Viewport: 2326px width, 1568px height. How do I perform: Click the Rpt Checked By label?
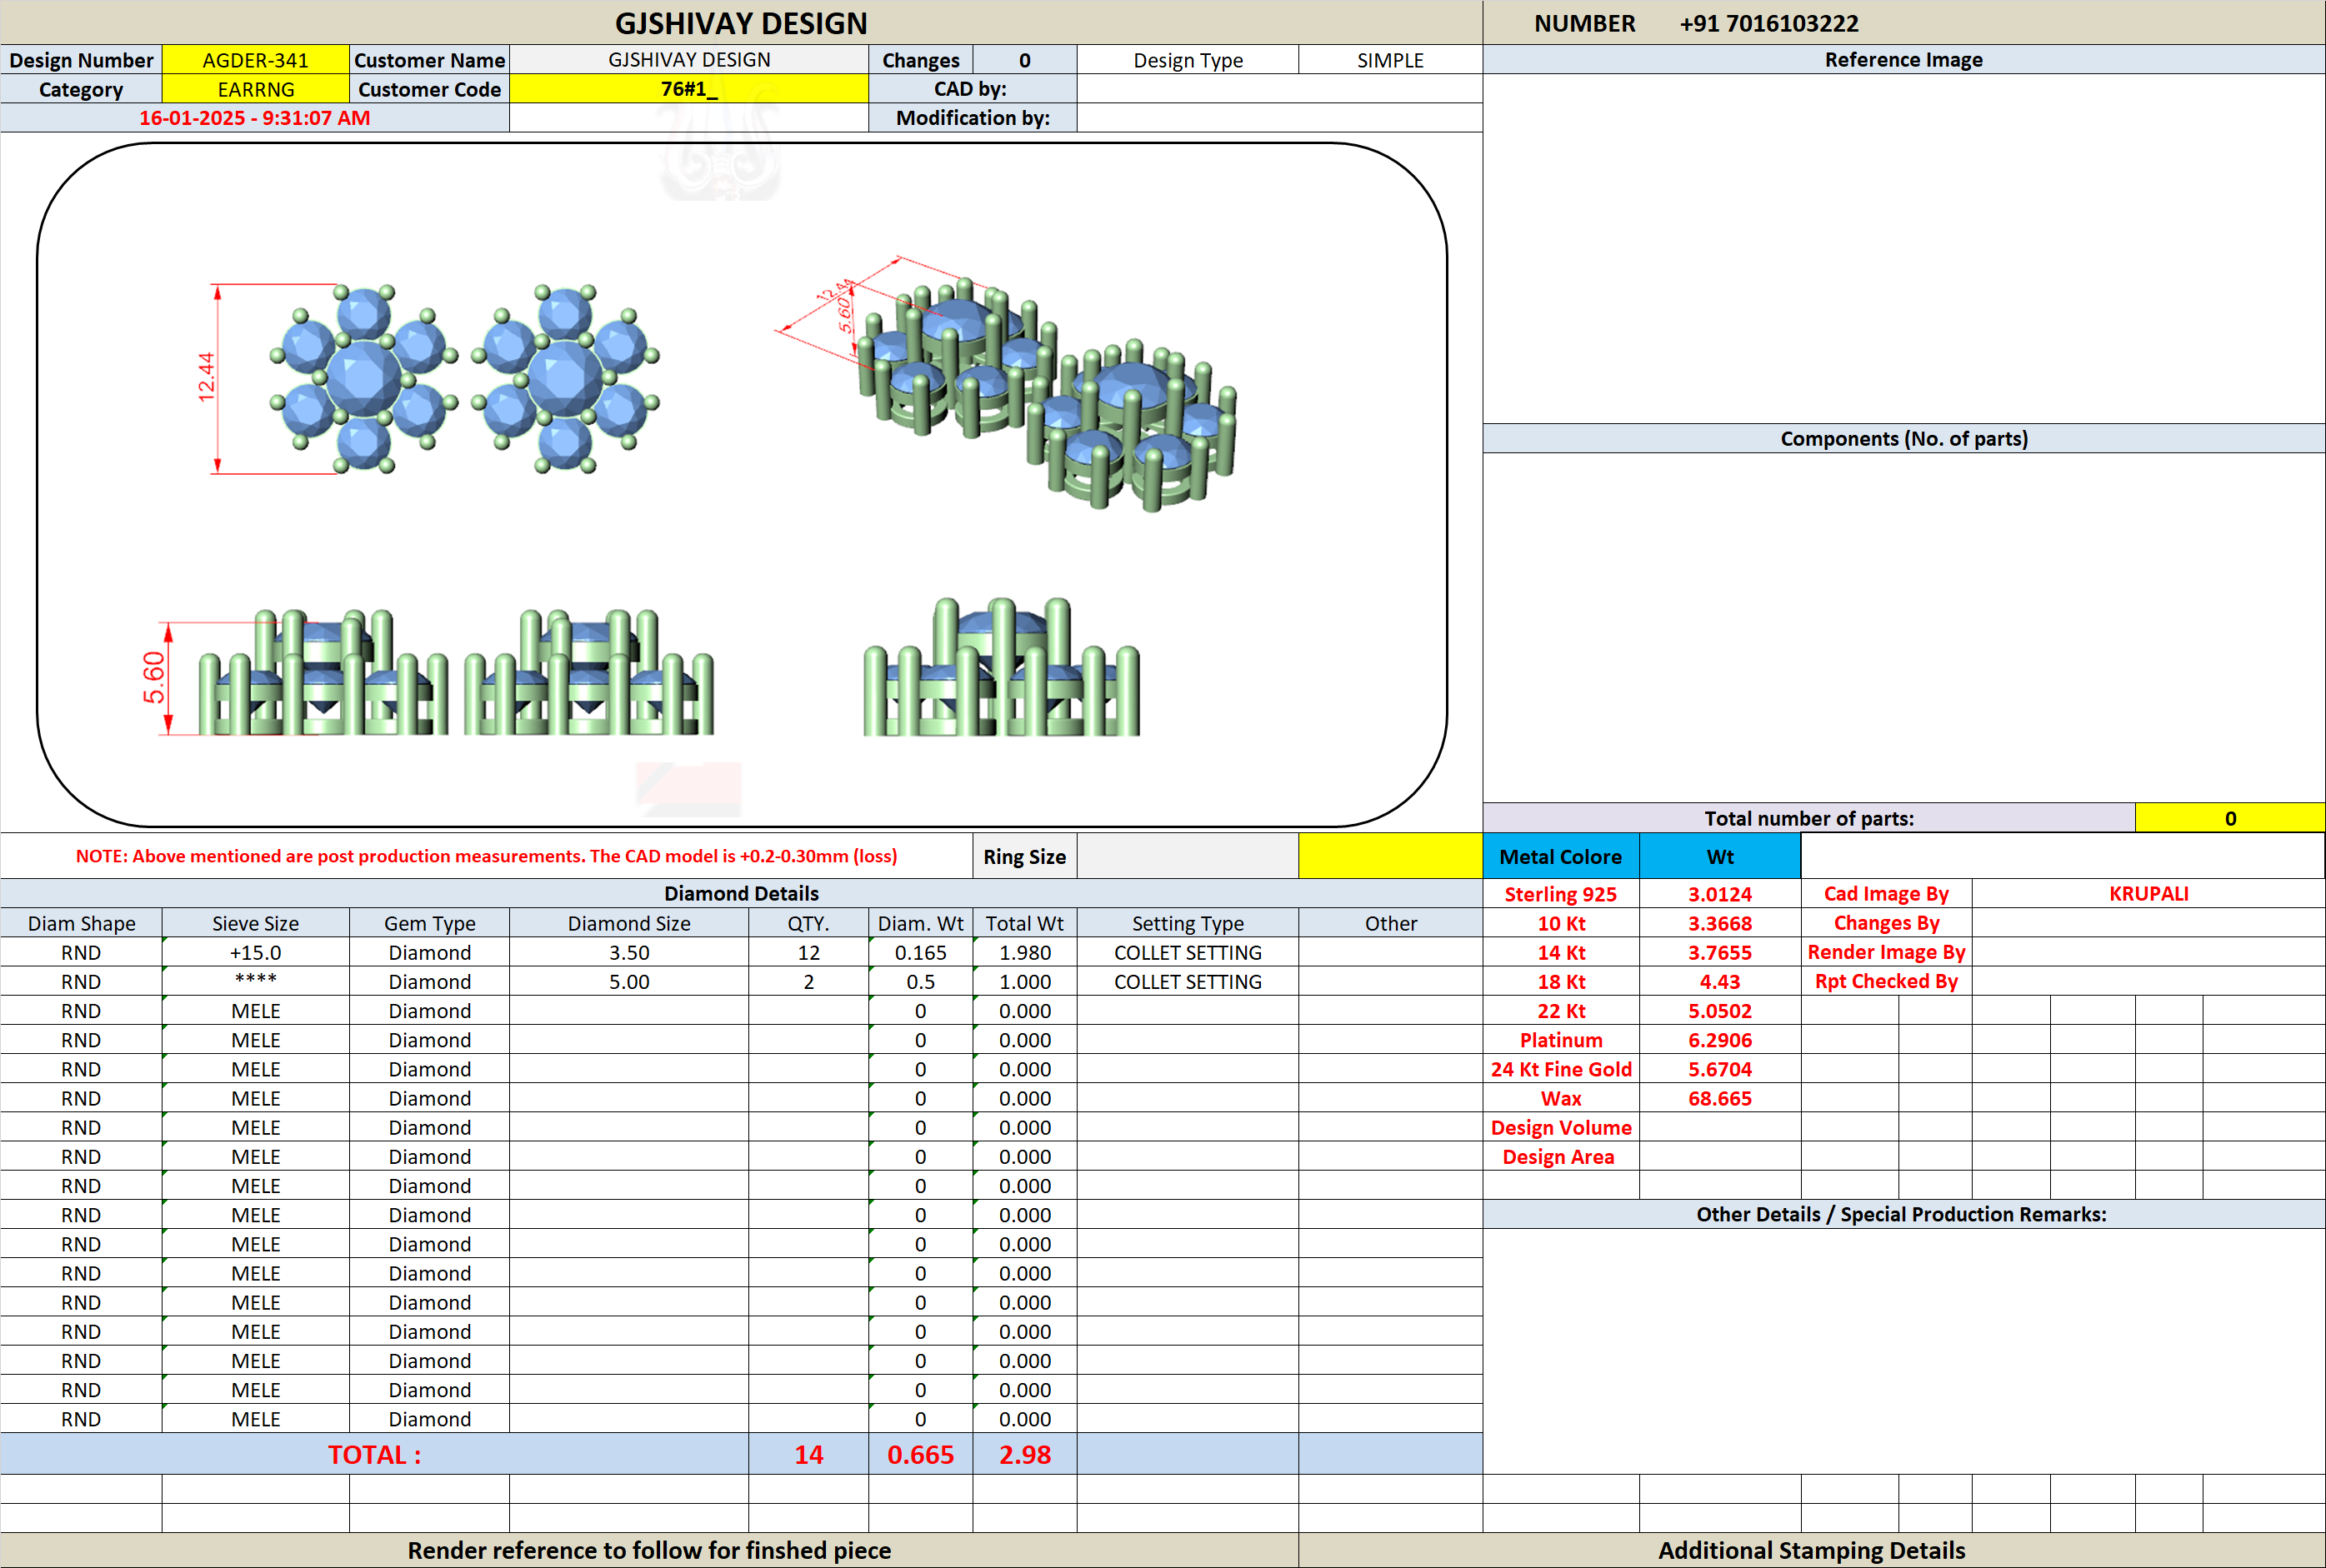click(x=1886, y=981)
